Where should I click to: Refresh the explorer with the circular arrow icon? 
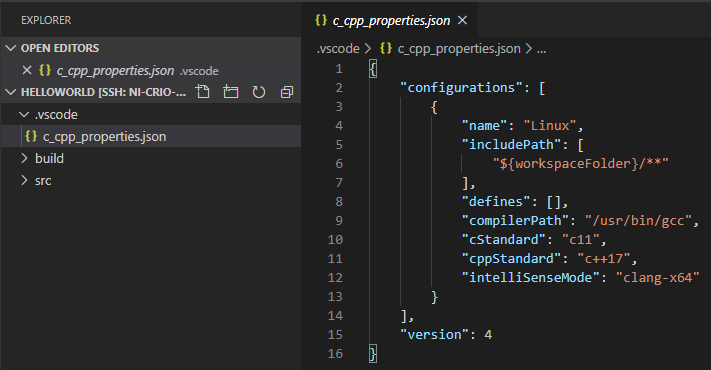[x=259, y=92]
